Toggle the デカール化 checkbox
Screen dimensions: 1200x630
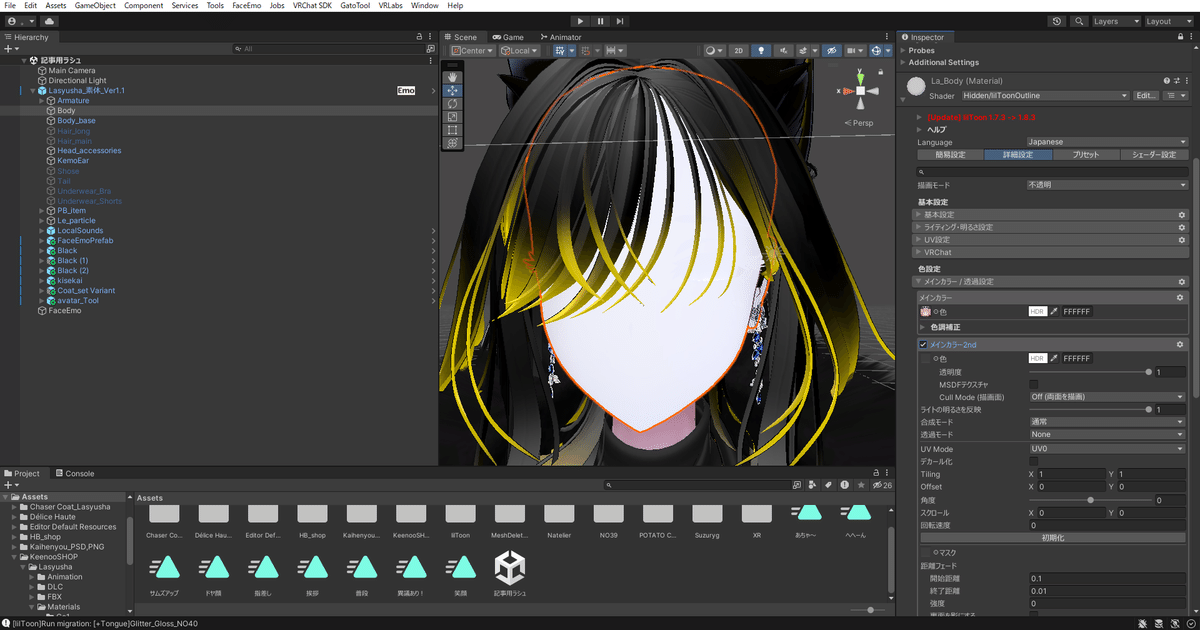coord(1033,461)
